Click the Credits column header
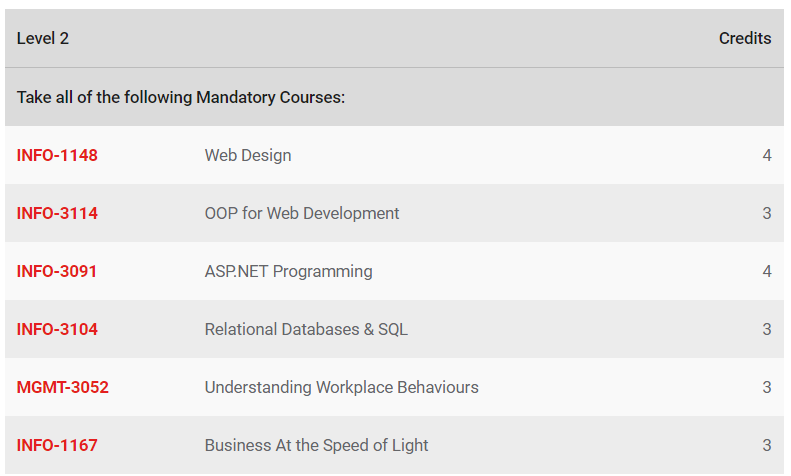 pyautogui.click(x=745, y=38)
